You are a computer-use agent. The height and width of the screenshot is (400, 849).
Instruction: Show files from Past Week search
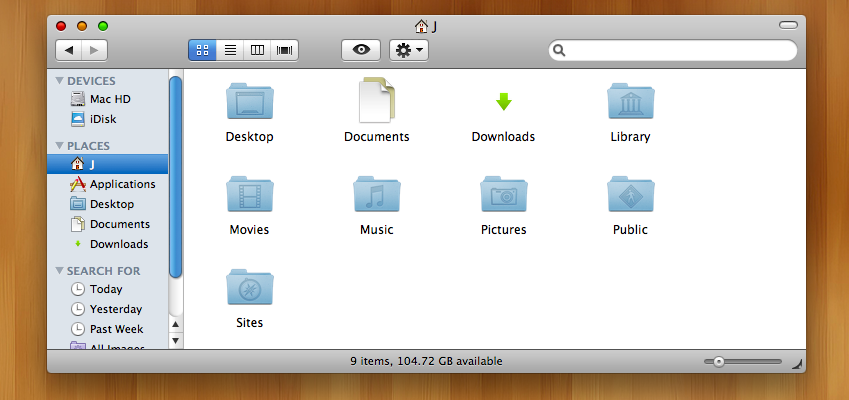click(x=107, y=329)
